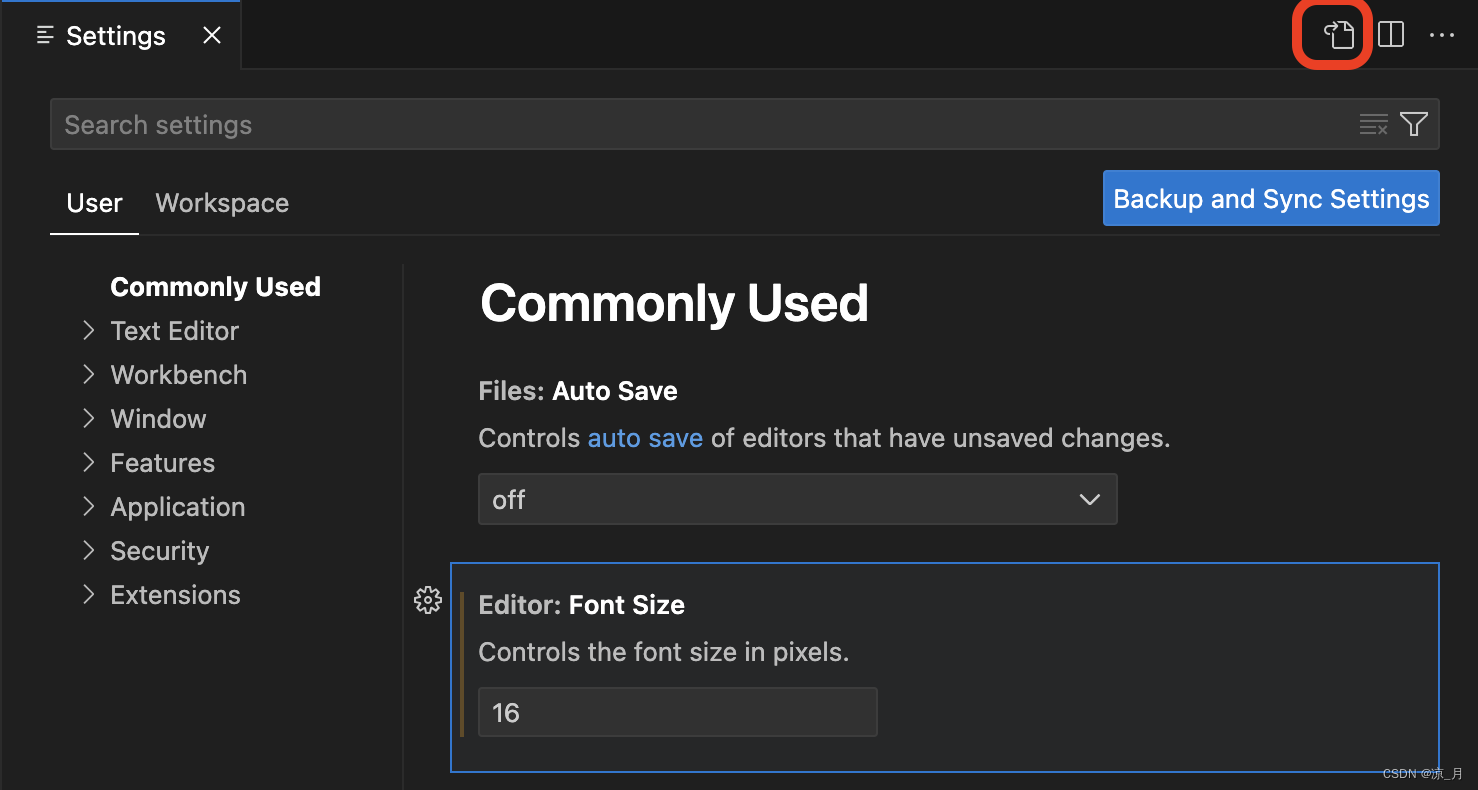Click the Split Editor icon
This screenshot has width=1478, height=790.
[1391, 35]
